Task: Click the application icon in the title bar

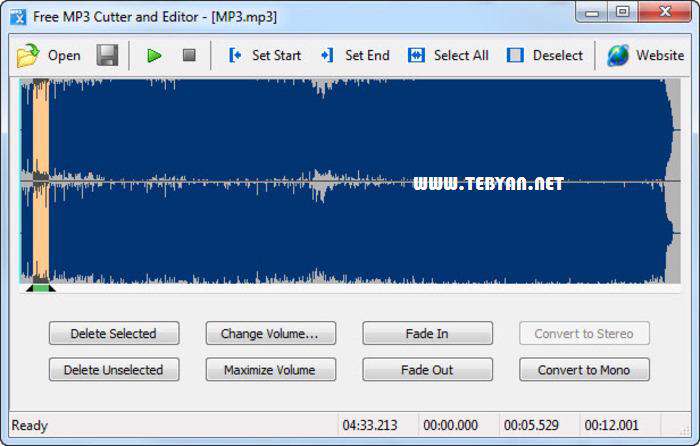Action: click(18, 17)
